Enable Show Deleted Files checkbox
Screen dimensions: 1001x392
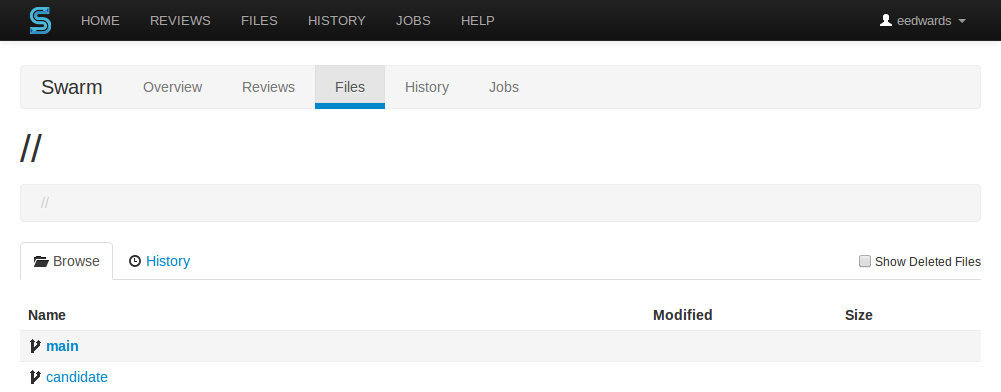pos(865,261)
